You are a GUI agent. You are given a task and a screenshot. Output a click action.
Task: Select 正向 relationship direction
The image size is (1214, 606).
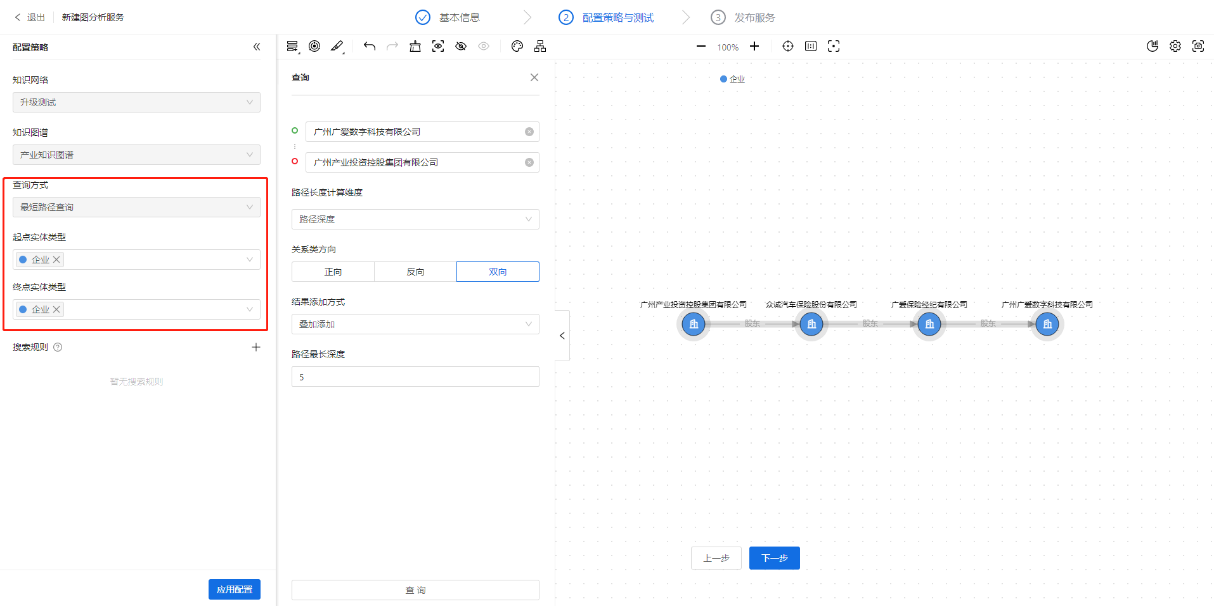(x=333, y=272)
